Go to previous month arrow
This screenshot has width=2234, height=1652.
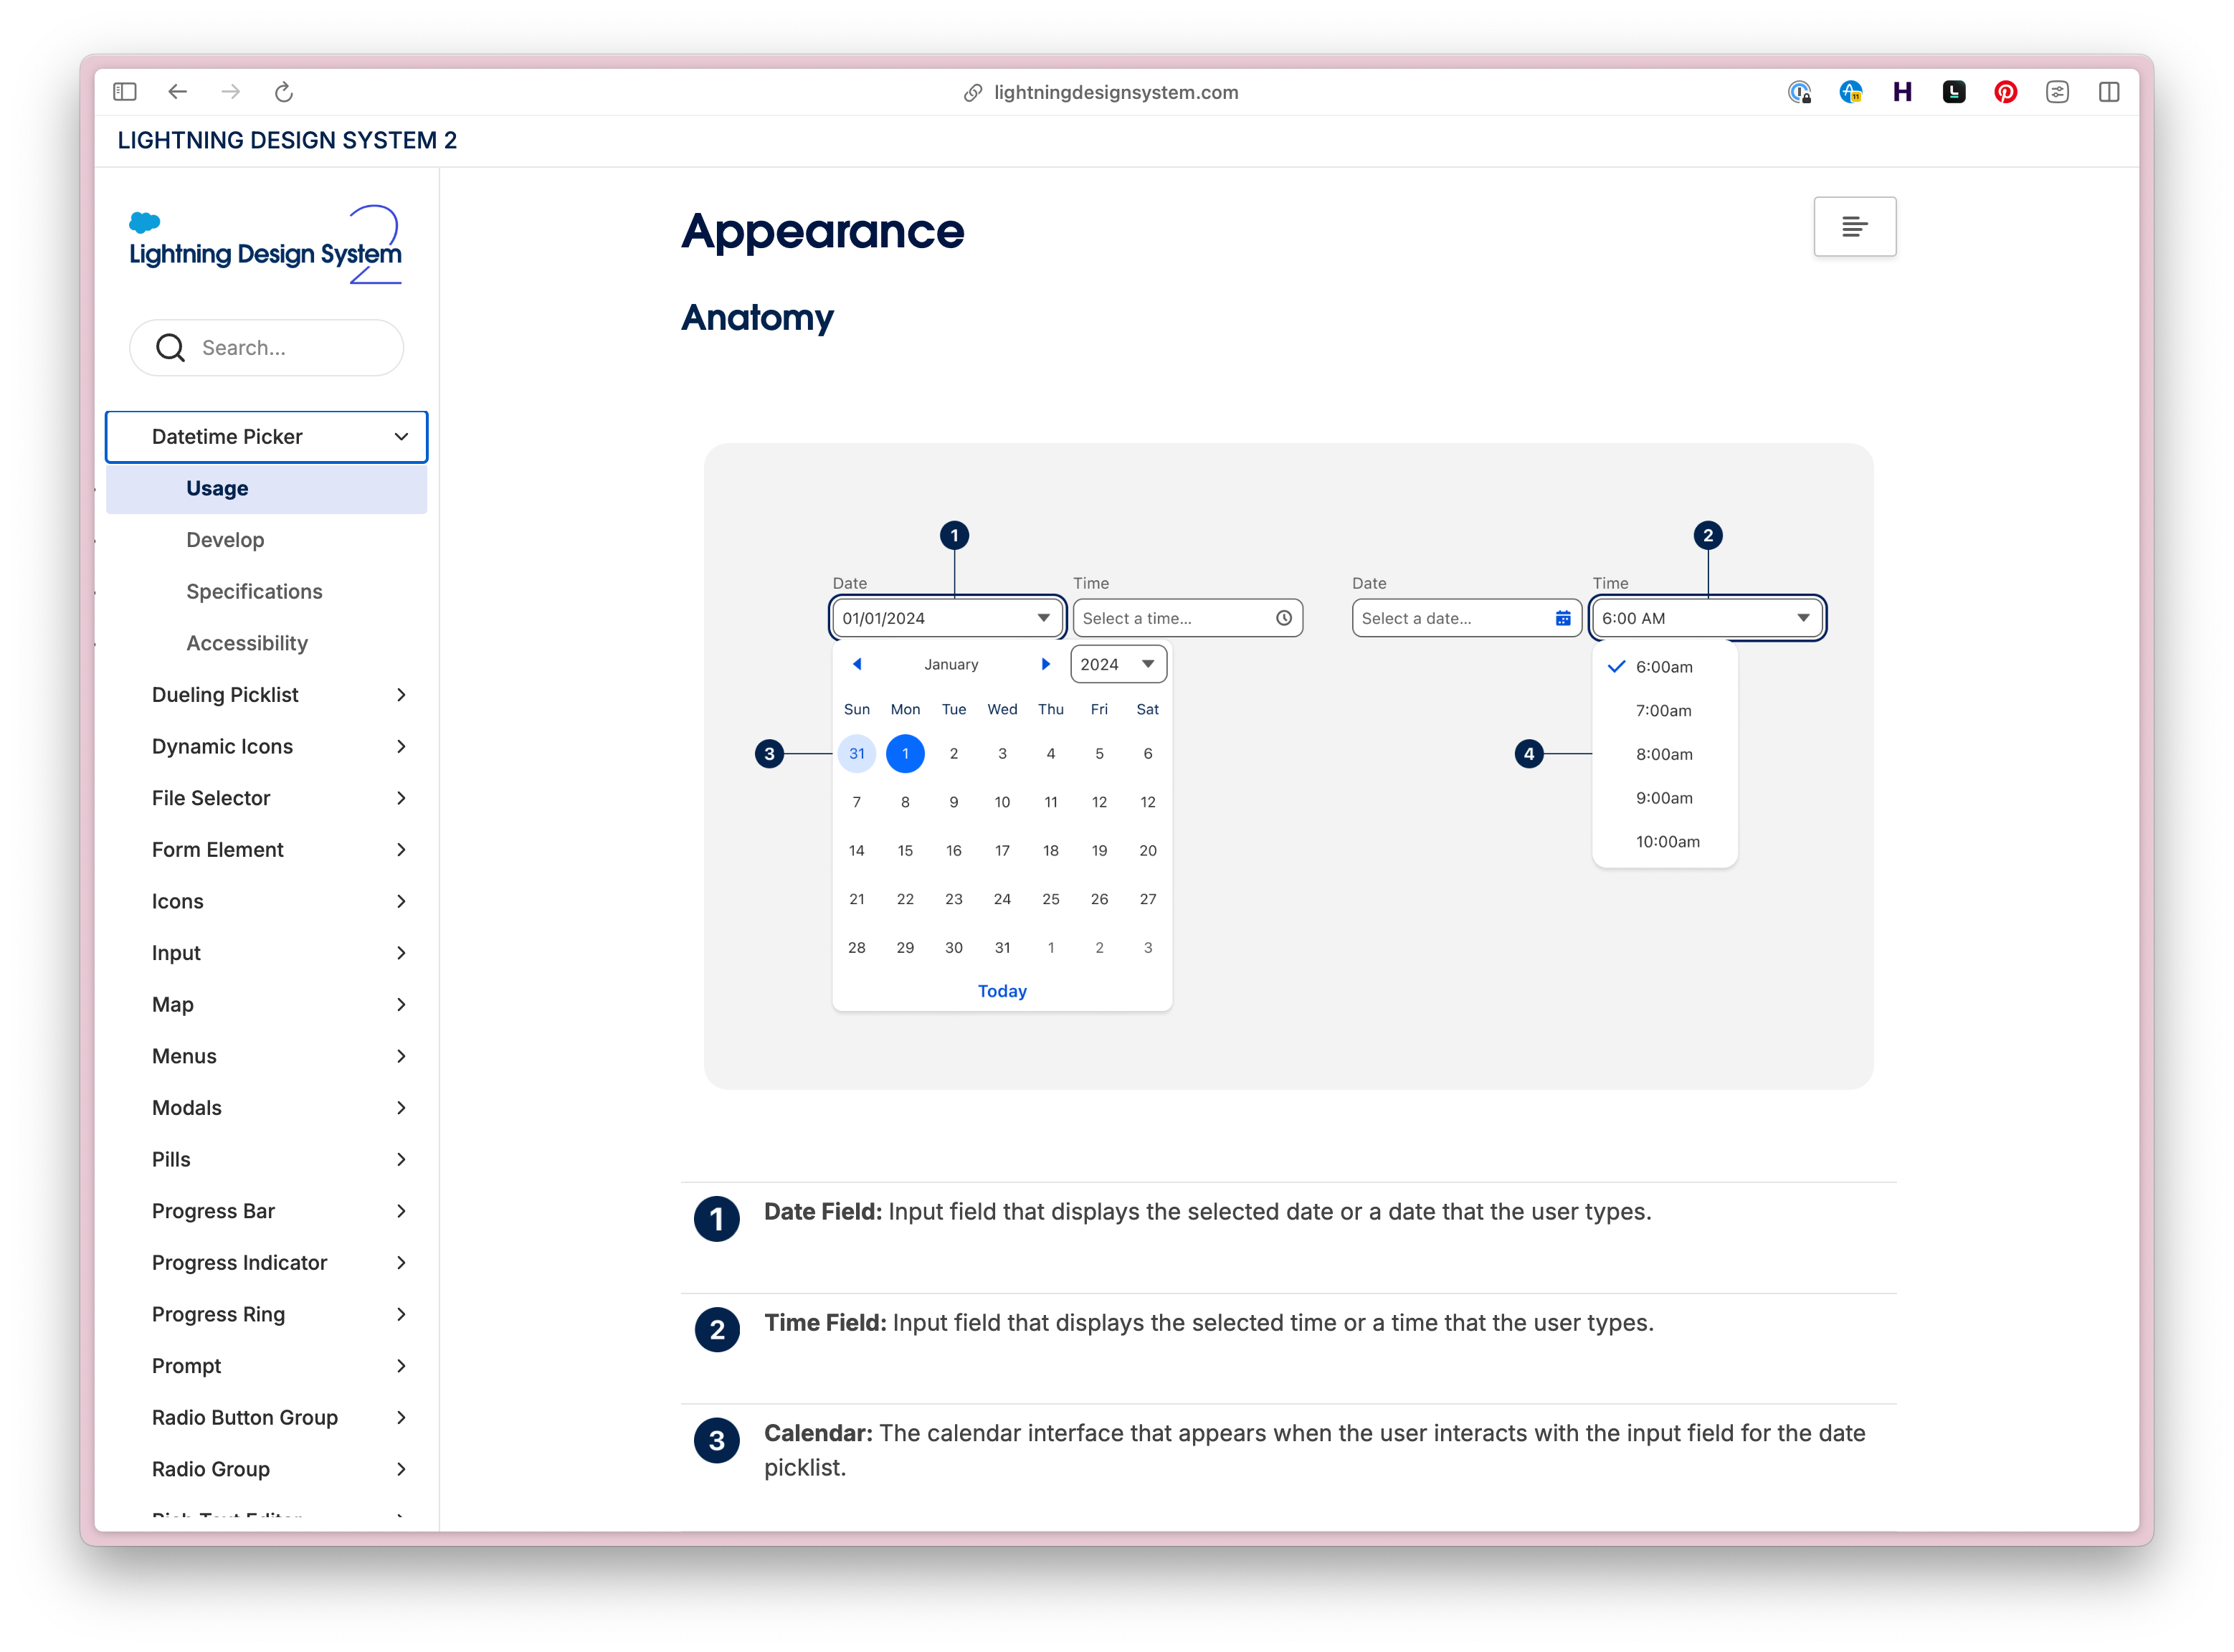[x=857, y=664]
